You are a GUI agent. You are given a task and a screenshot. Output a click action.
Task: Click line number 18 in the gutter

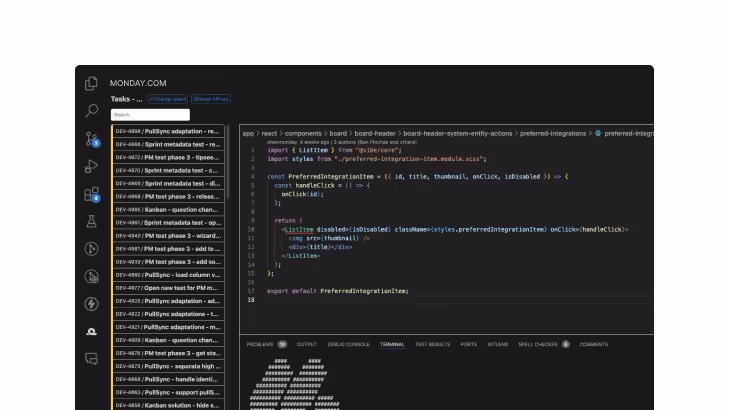click(251, 300)
